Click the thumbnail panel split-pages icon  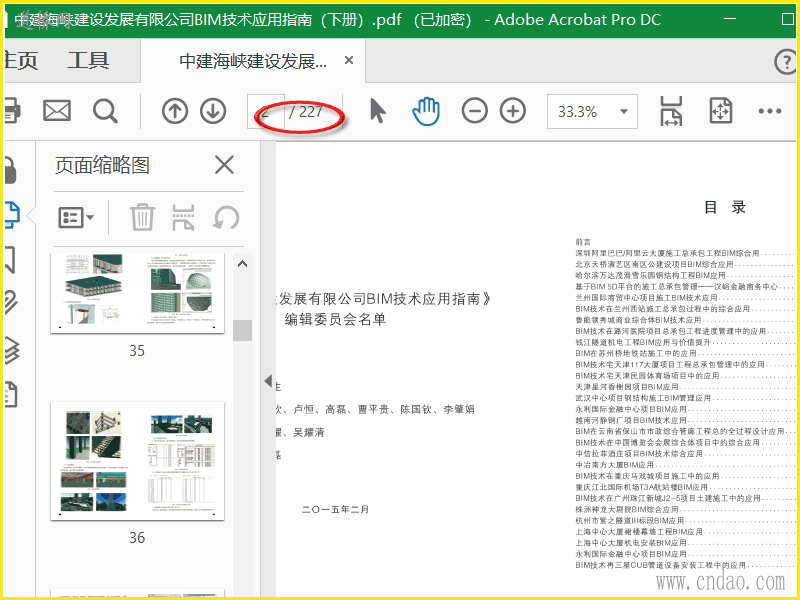coord(184,217)
